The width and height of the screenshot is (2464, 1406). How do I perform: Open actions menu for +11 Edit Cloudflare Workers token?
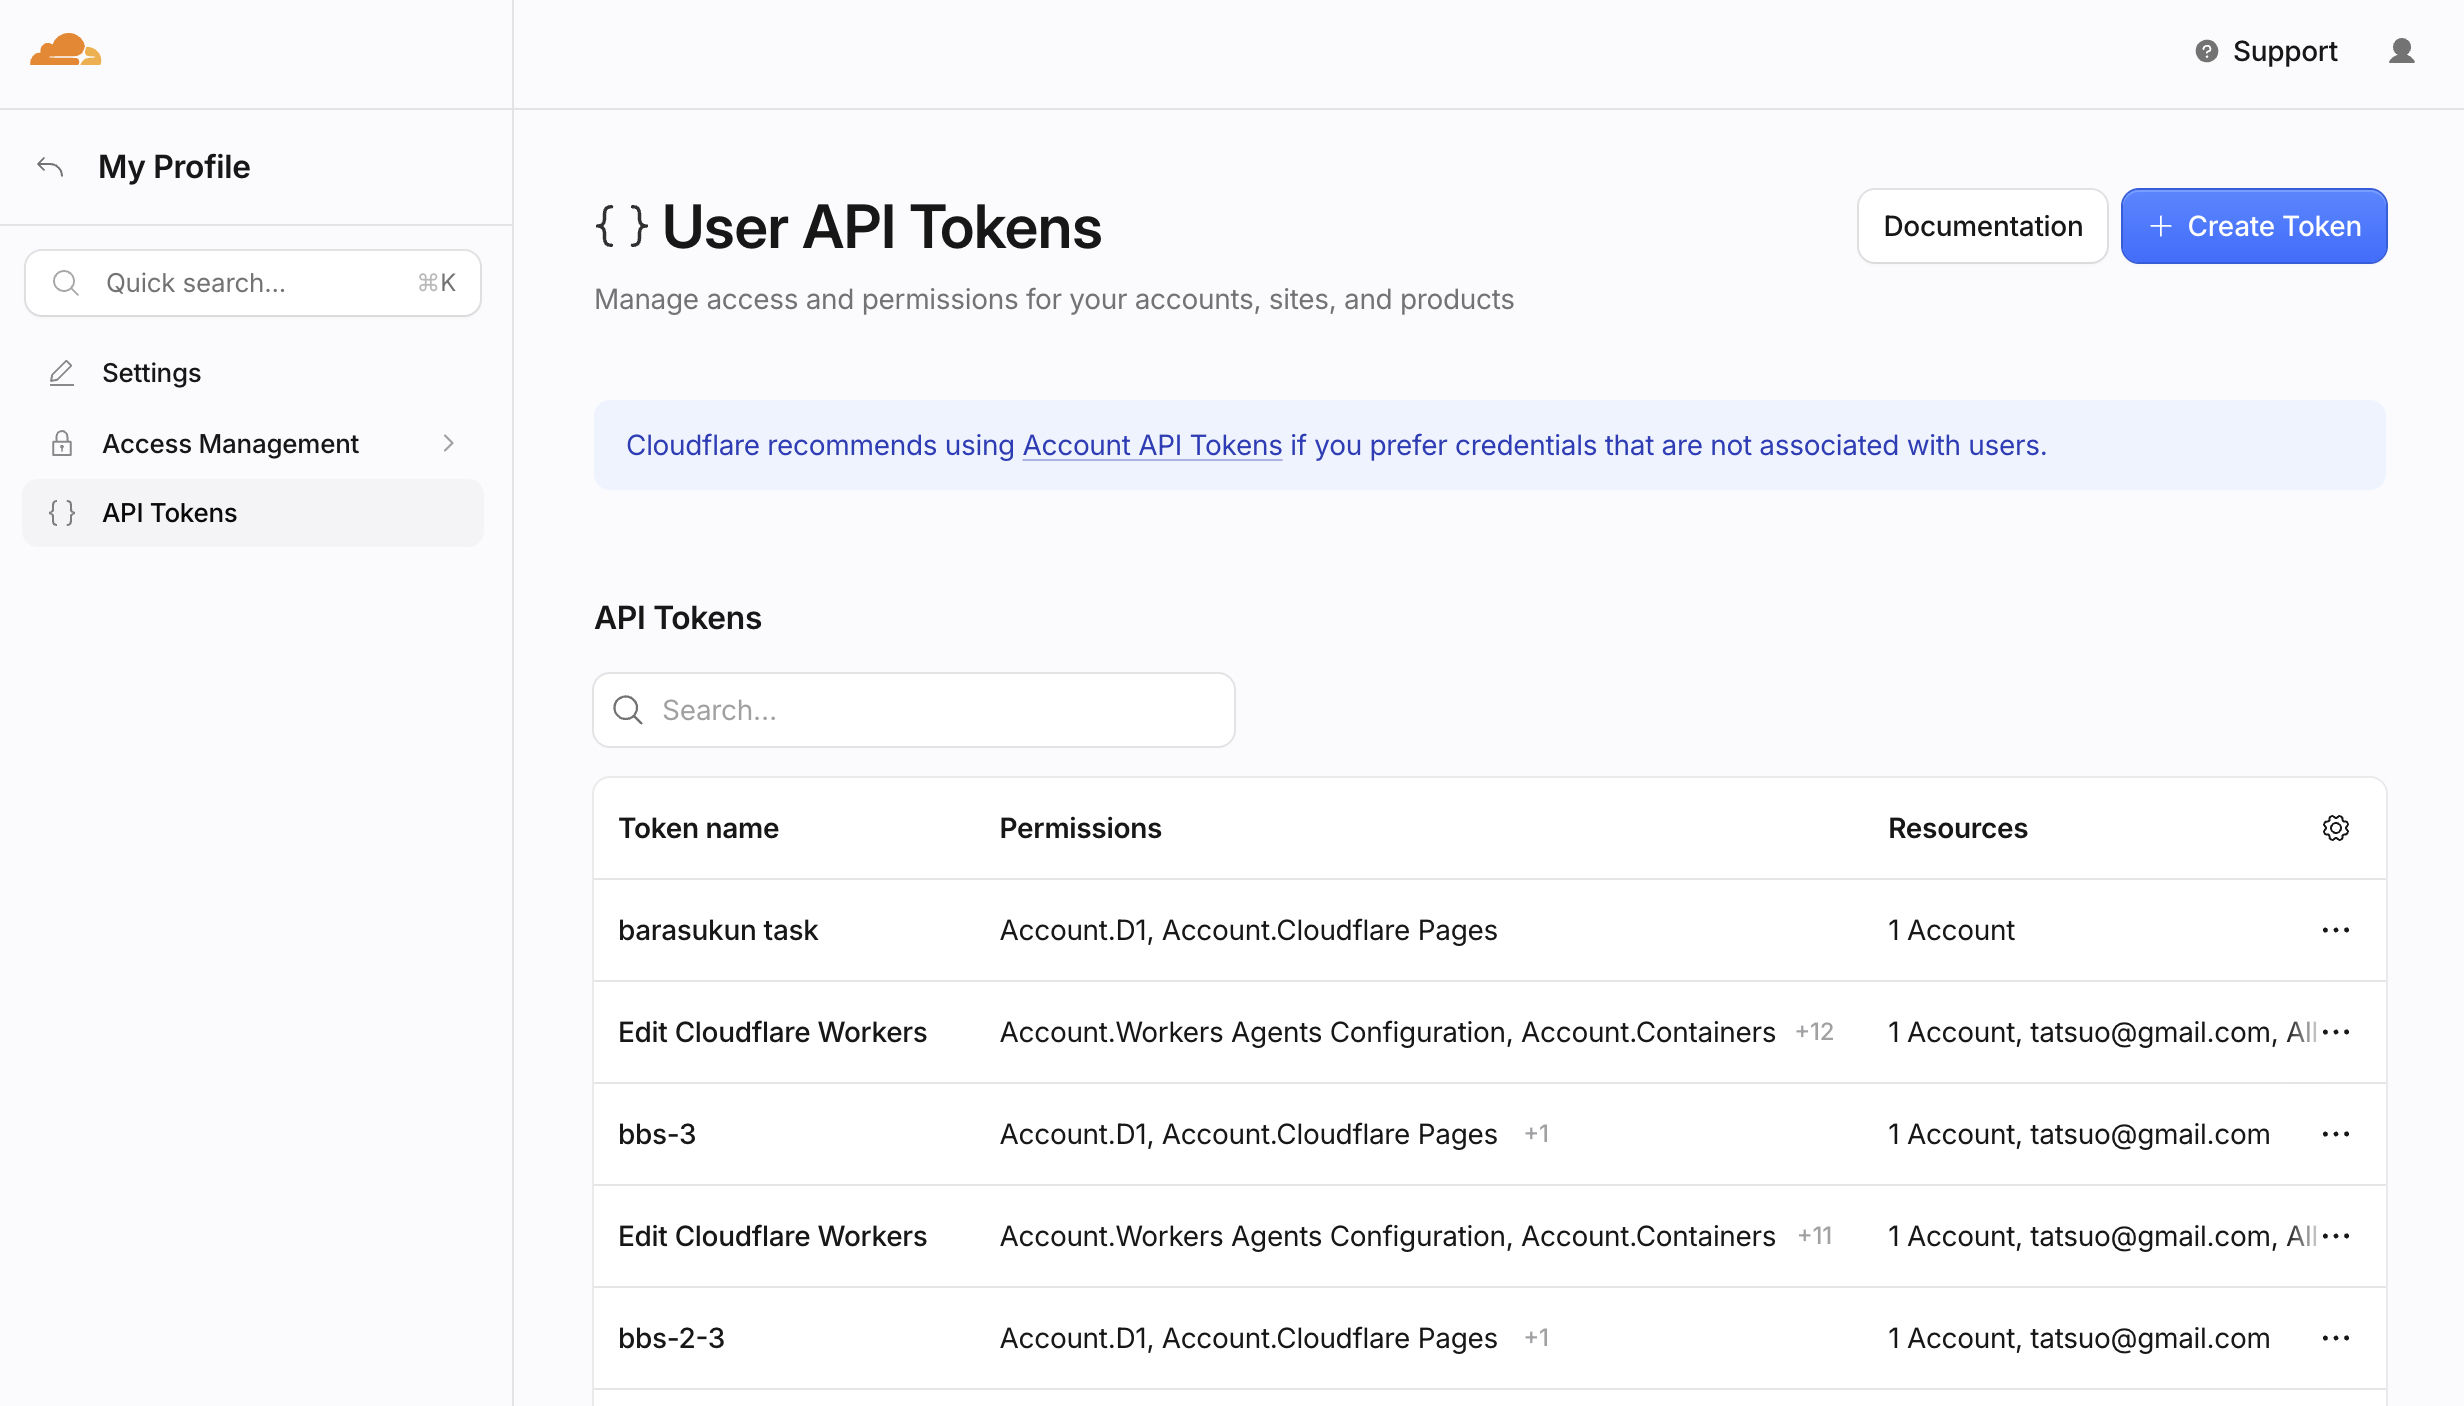point(2336,1236)
